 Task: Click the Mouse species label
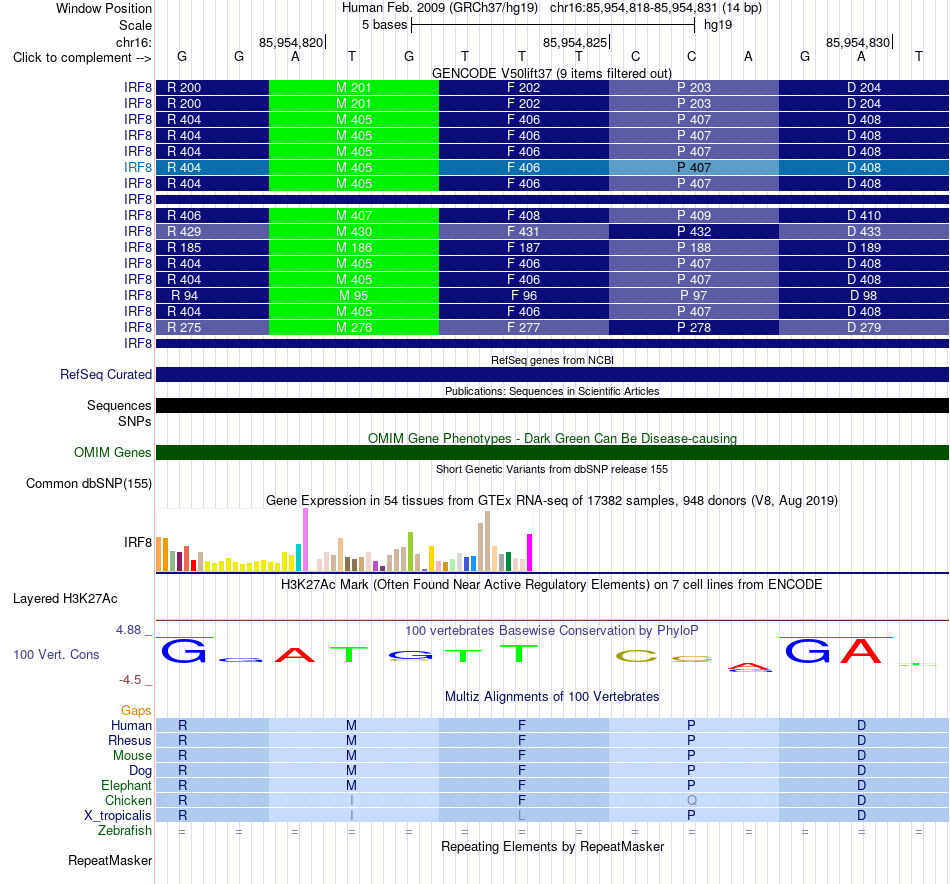[x=132, y=756]
